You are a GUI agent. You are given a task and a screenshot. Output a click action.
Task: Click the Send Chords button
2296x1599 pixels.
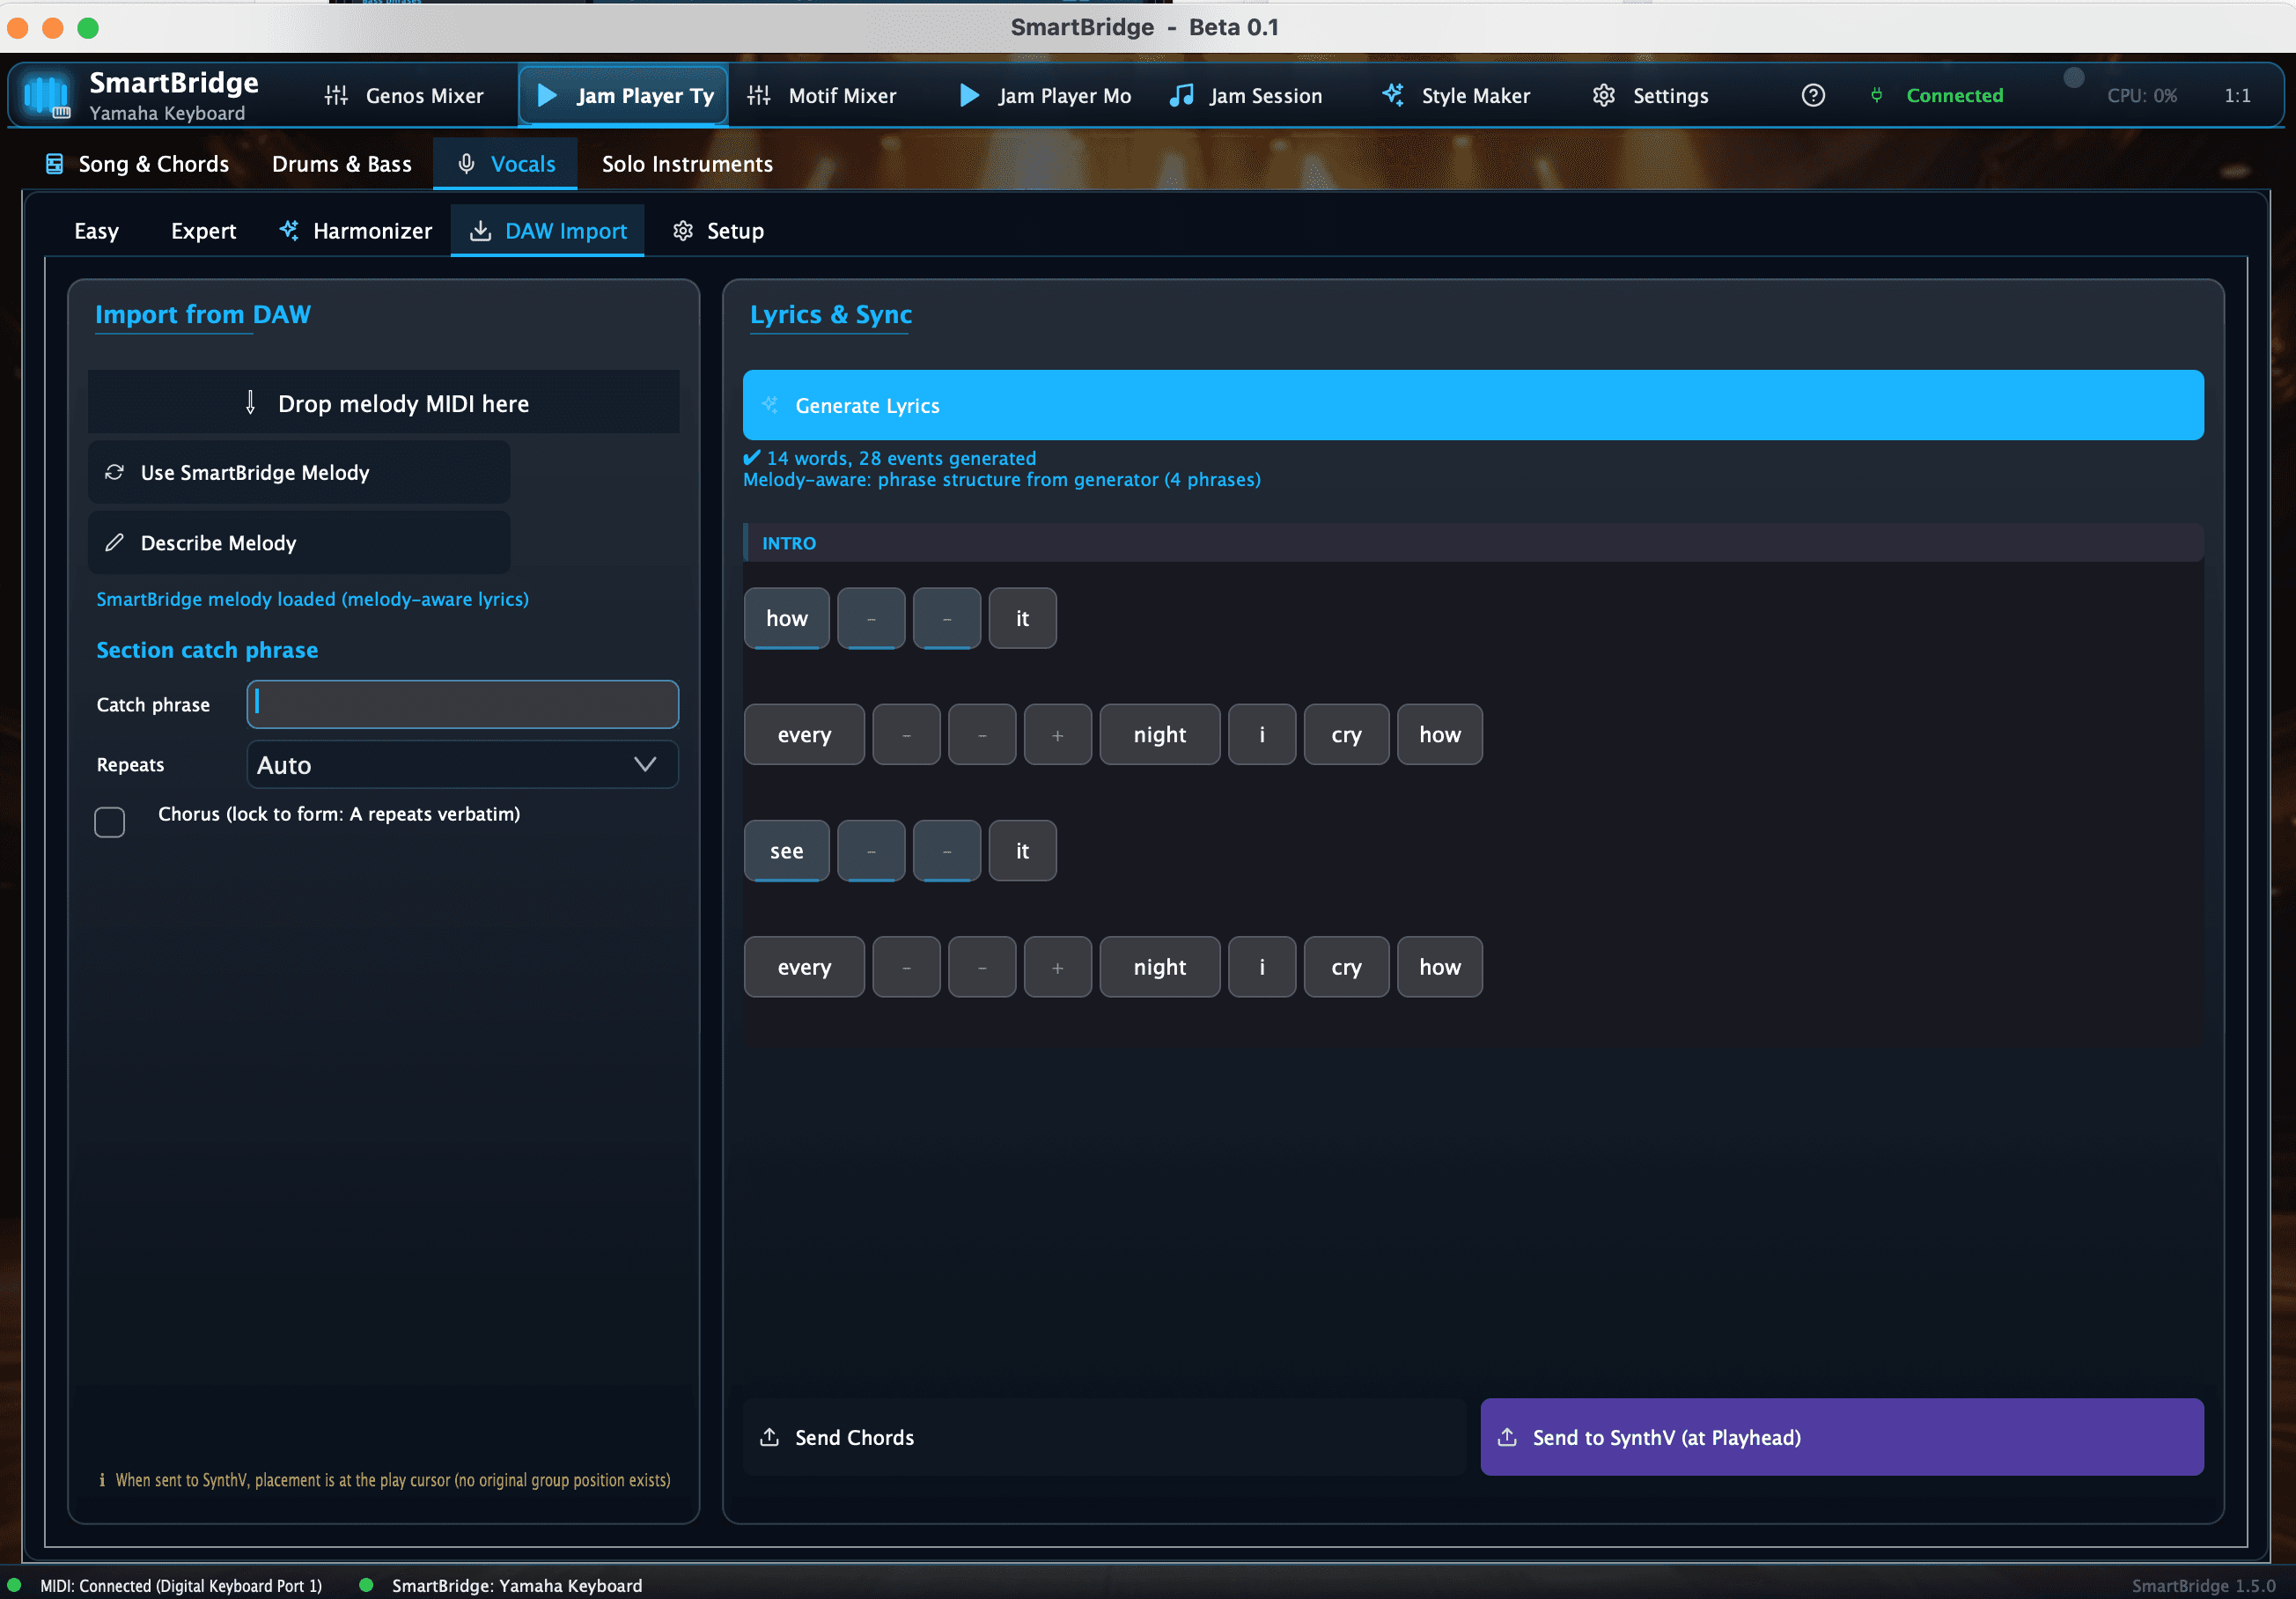1104,1437
